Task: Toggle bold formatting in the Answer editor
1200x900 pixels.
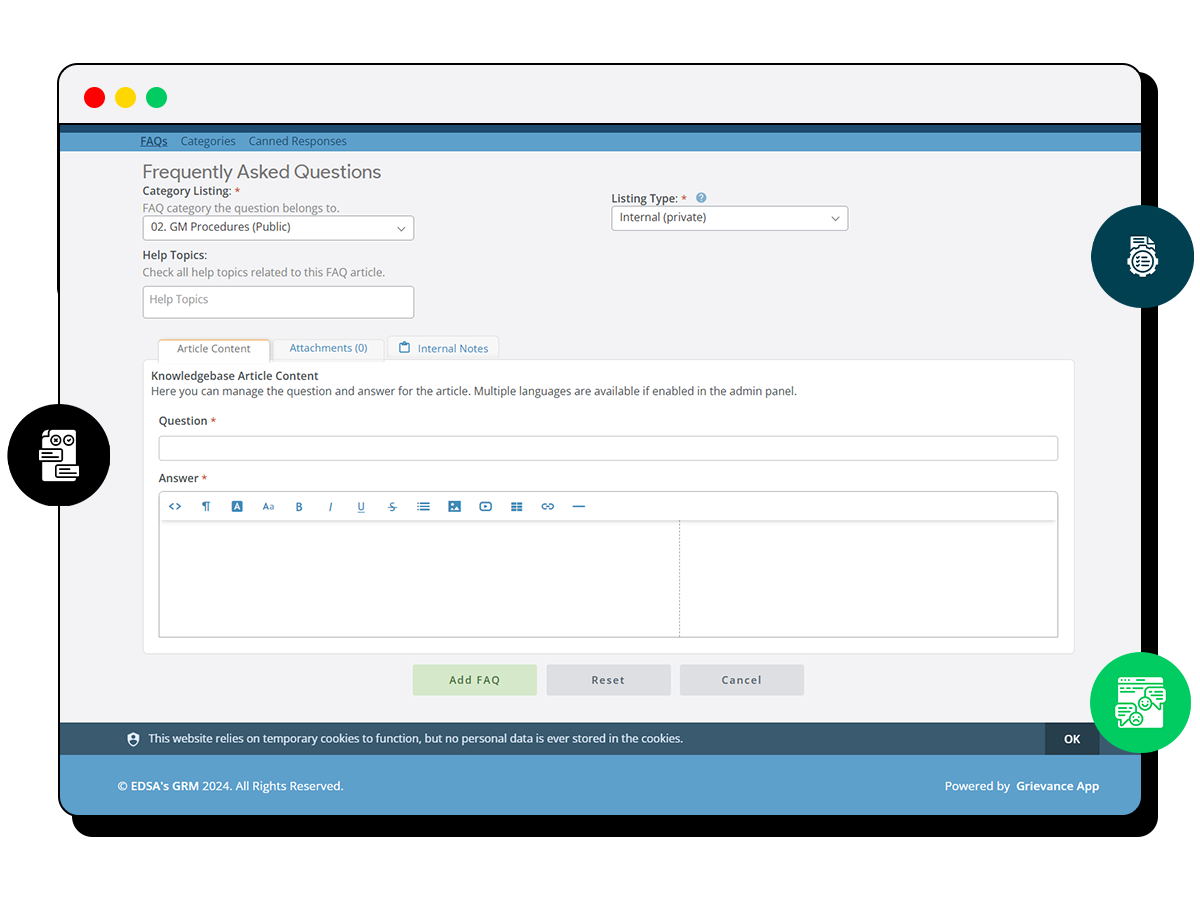Action: pos(298,506)
